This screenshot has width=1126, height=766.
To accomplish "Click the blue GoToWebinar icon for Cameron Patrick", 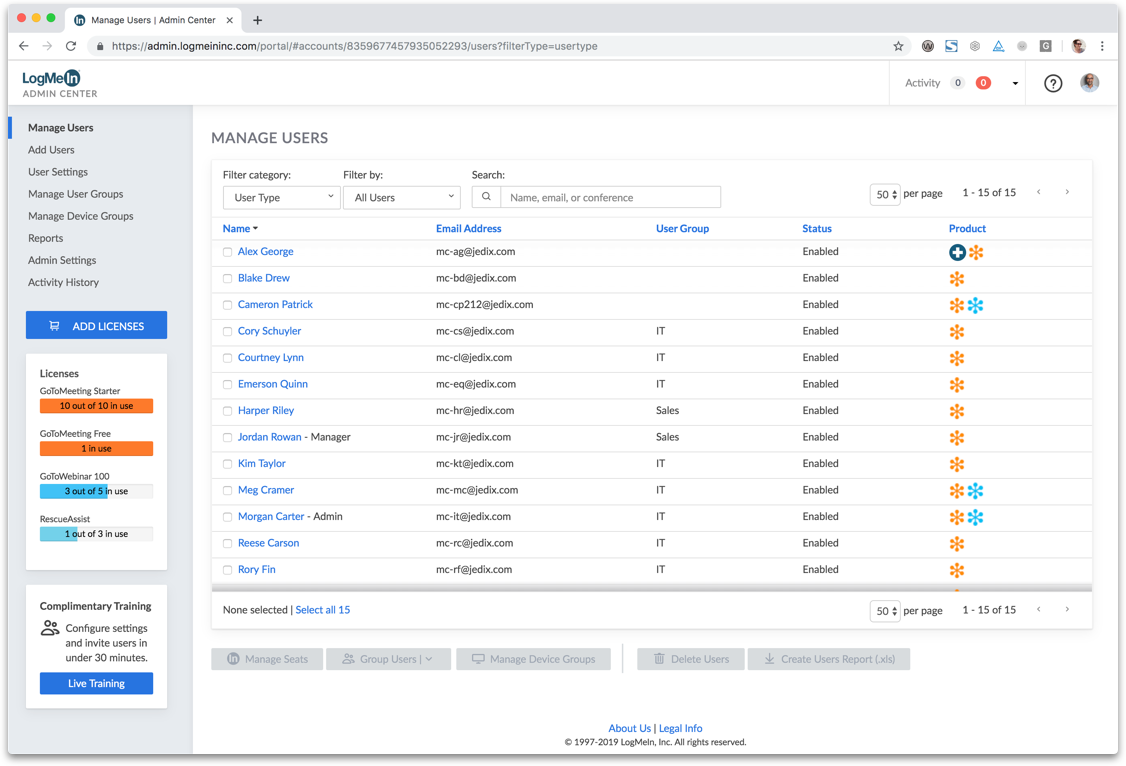I will click(x=976, y=306).
